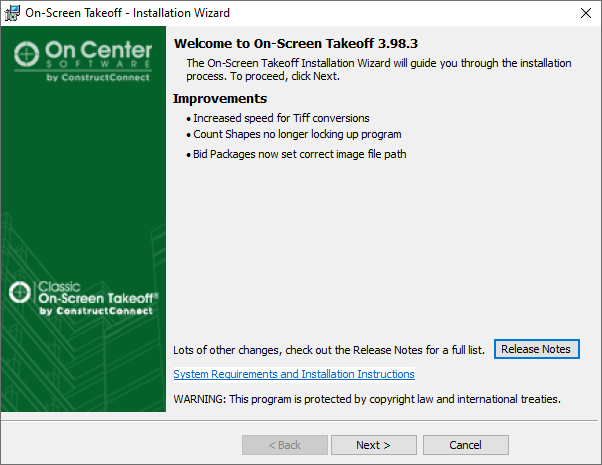Click the On Center Software logo
Image resolution: width=602 pixels, height=465 pixels.
tap(83, 61)
